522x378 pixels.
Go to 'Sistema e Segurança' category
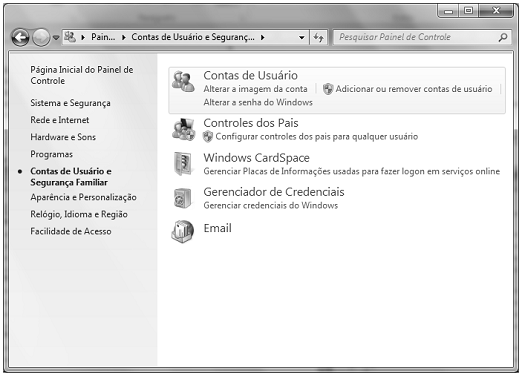[x=70, y=103]
